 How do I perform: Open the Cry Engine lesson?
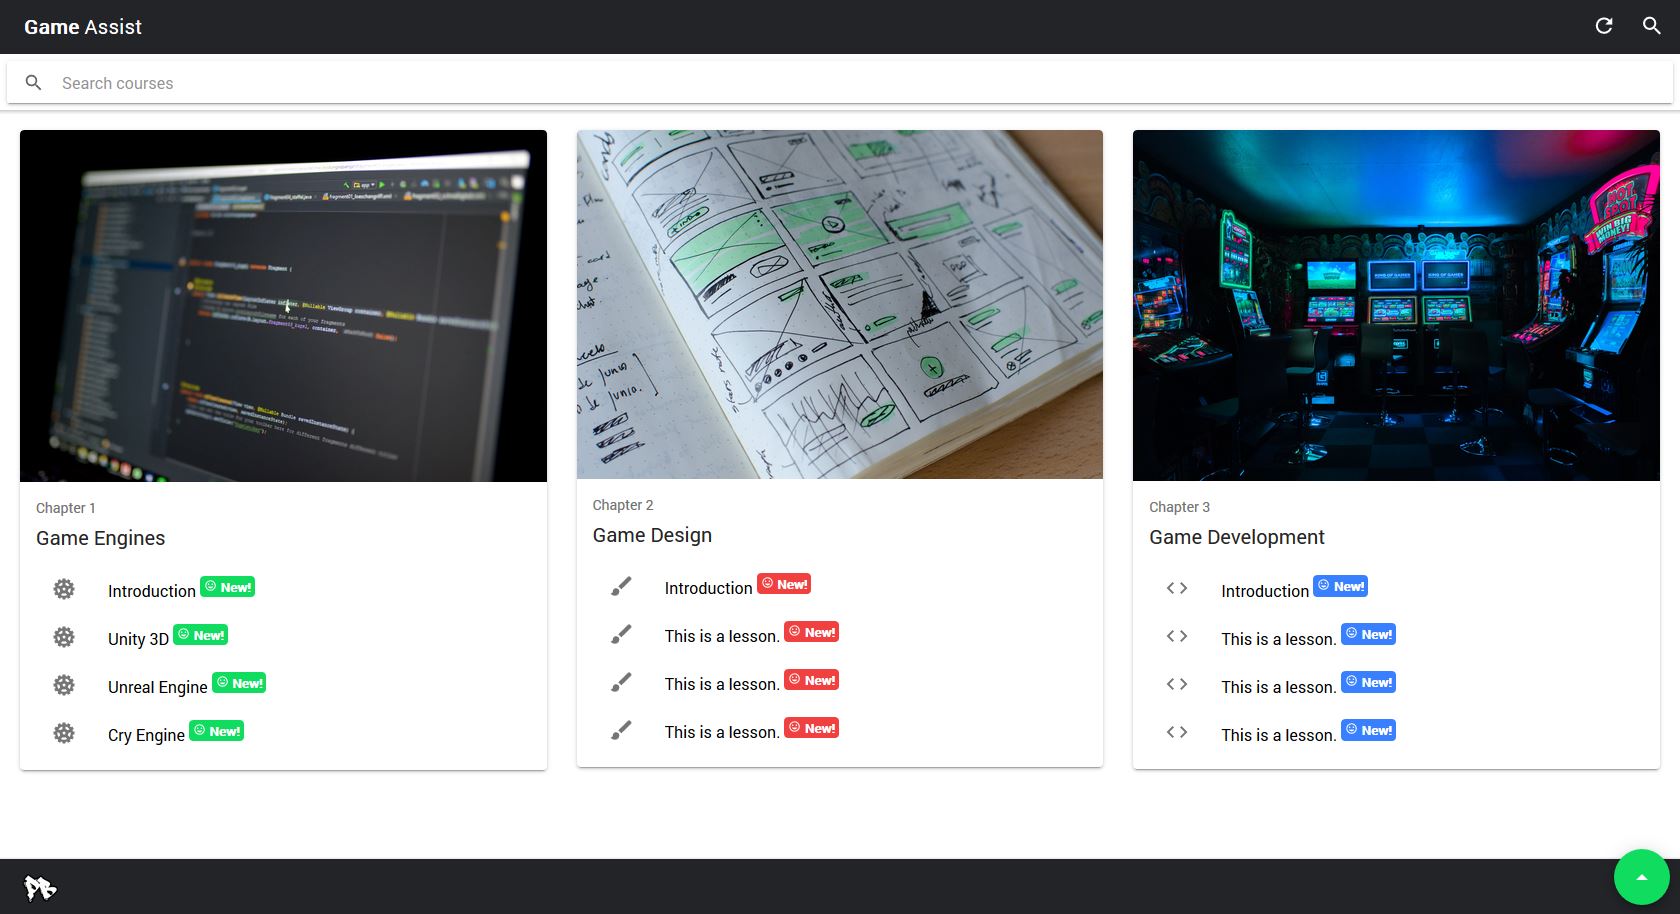pyautogui.click(x=146, y=735)
